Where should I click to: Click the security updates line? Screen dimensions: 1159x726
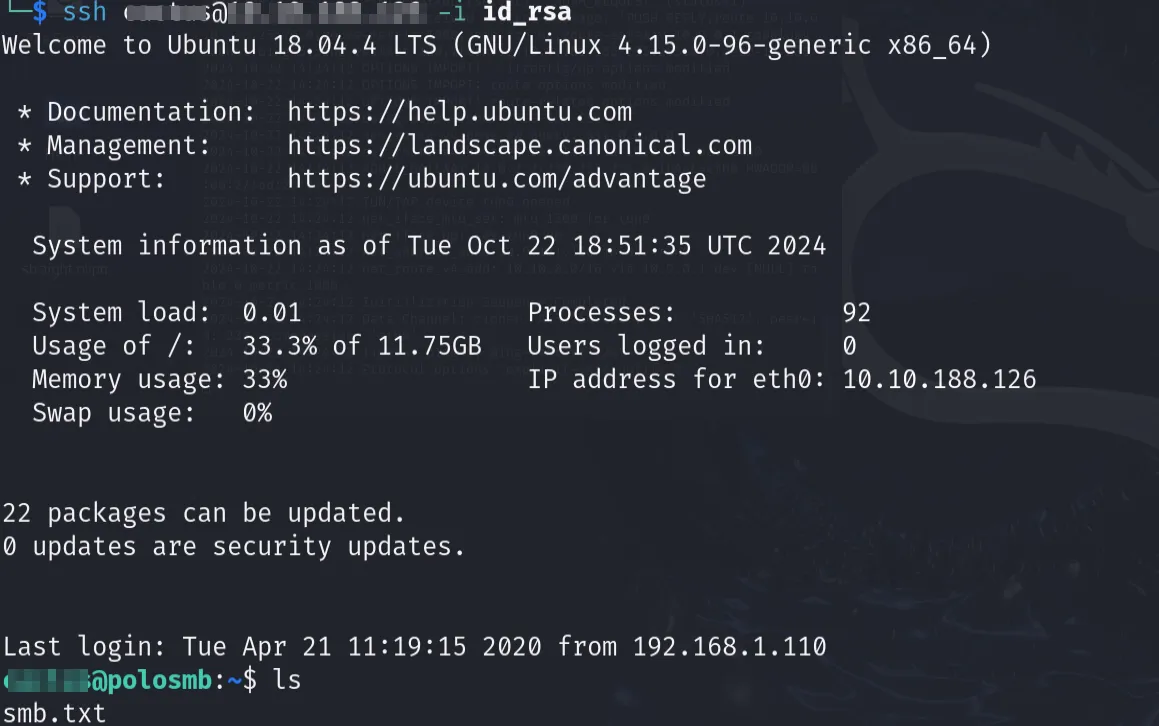coord(233,547)
